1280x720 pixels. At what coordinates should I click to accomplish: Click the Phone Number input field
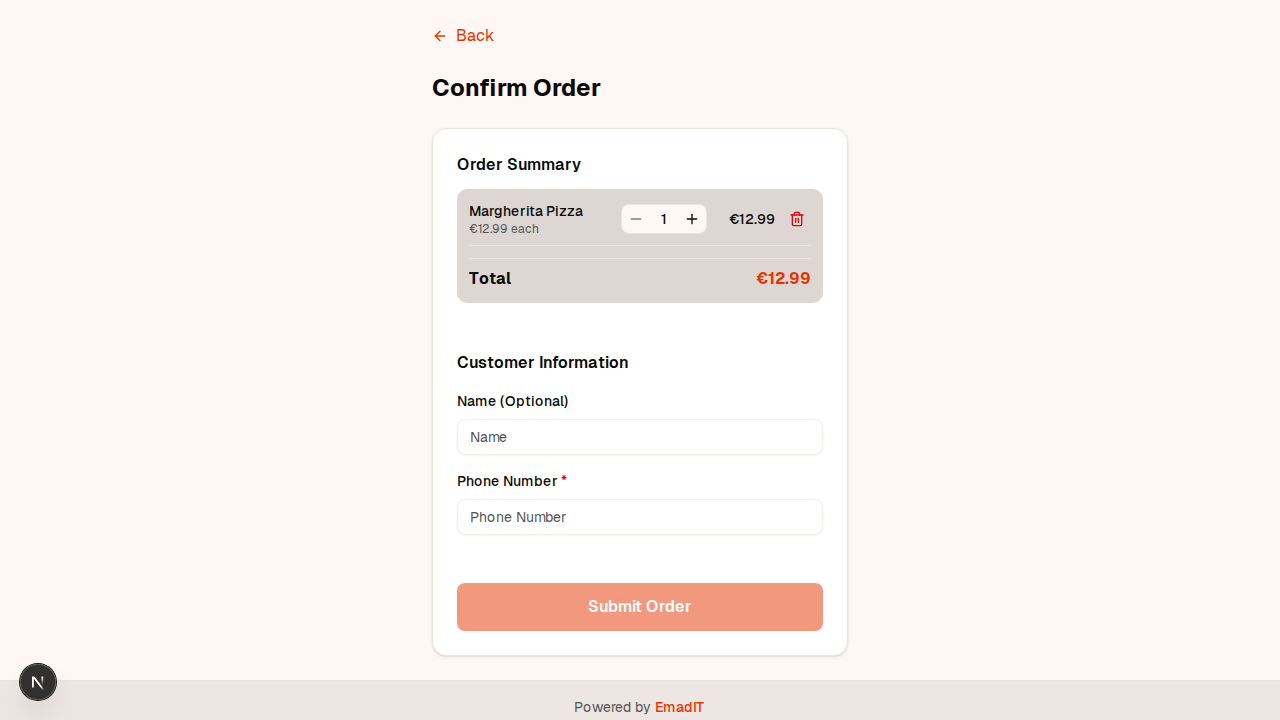click(639, 517)
